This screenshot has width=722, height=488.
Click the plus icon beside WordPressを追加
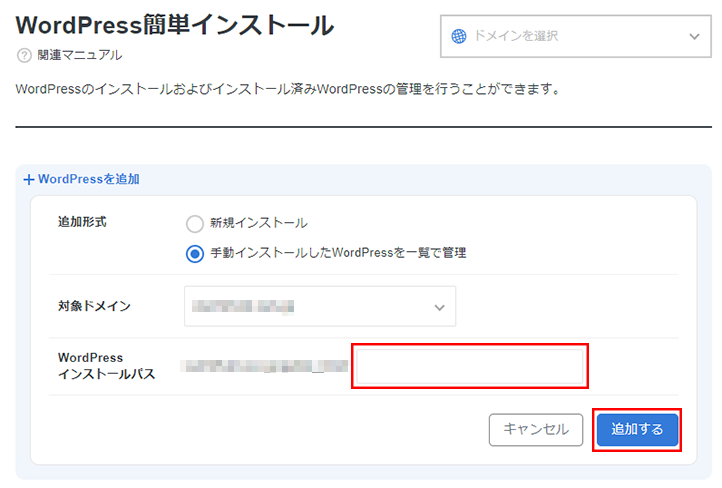pyautogui.click(x=29, y=180)
